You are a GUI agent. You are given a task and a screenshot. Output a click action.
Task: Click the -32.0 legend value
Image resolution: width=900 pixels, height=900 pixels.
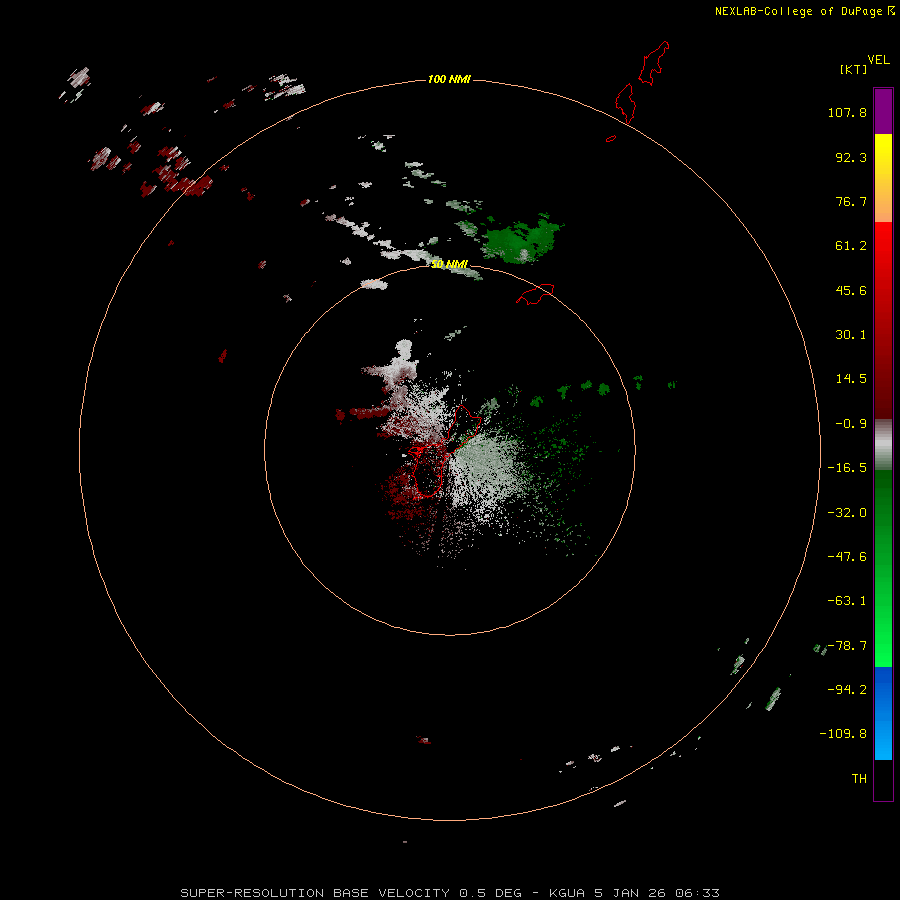pyautogui.click(x=847, y=513)
